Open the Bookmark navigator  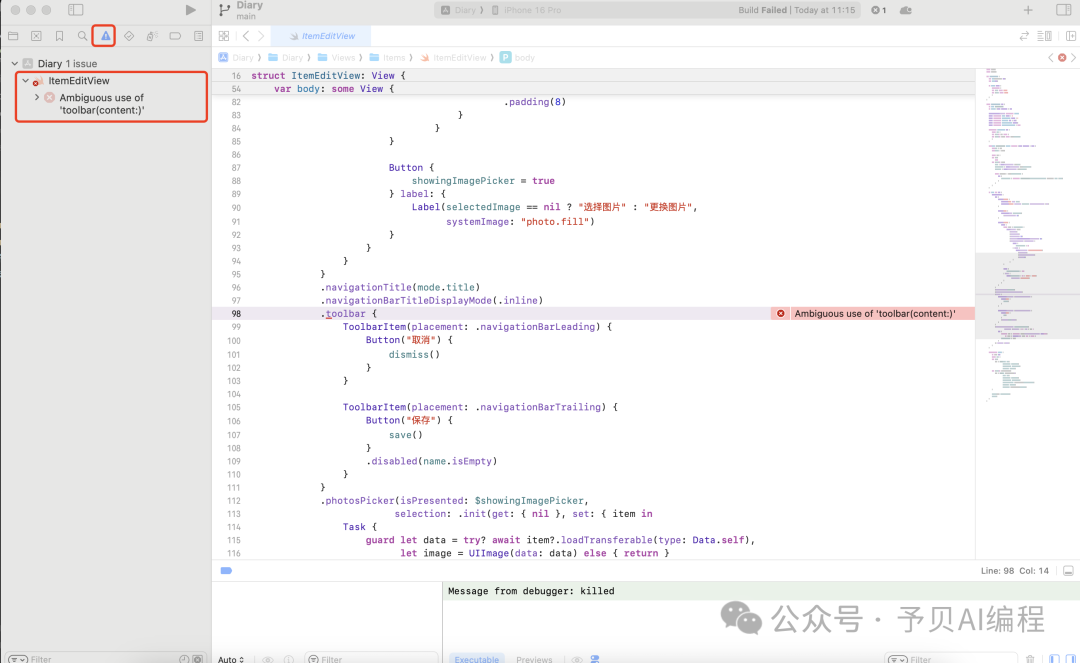click(x=59, y=36)
